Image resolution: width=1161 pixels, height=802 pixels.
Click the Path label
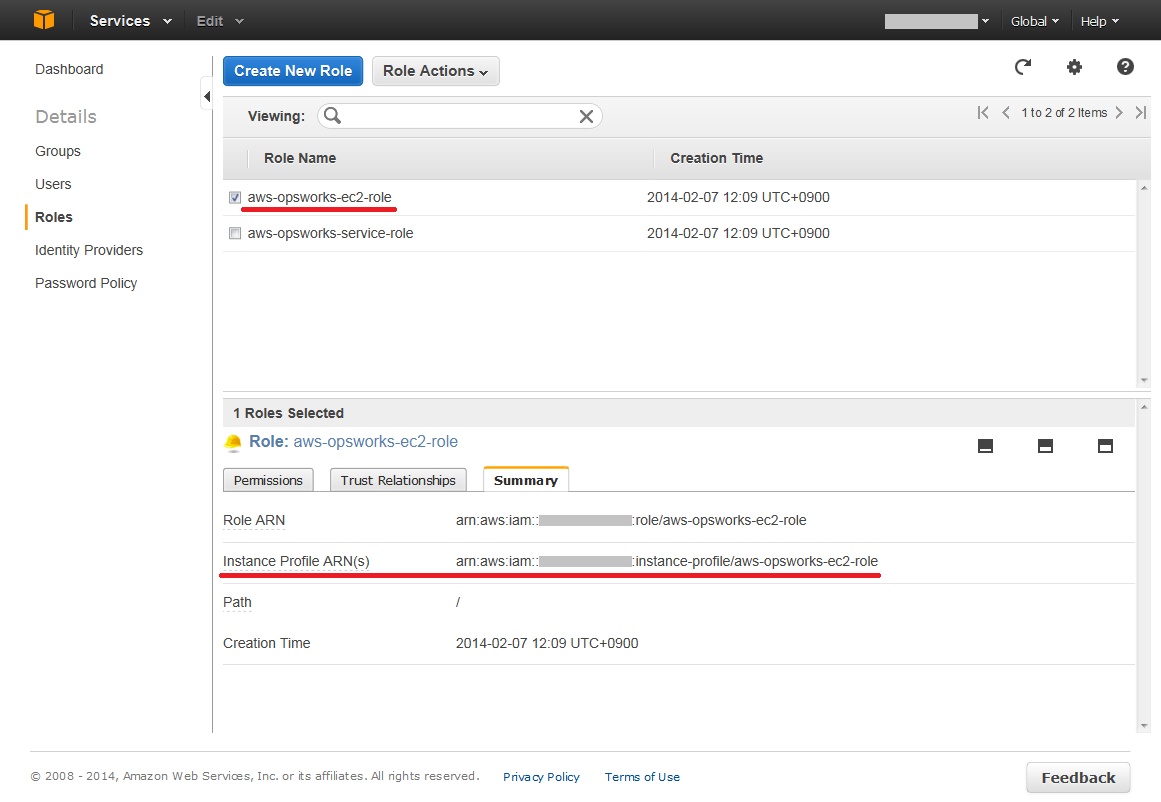(x=237, y=602)
